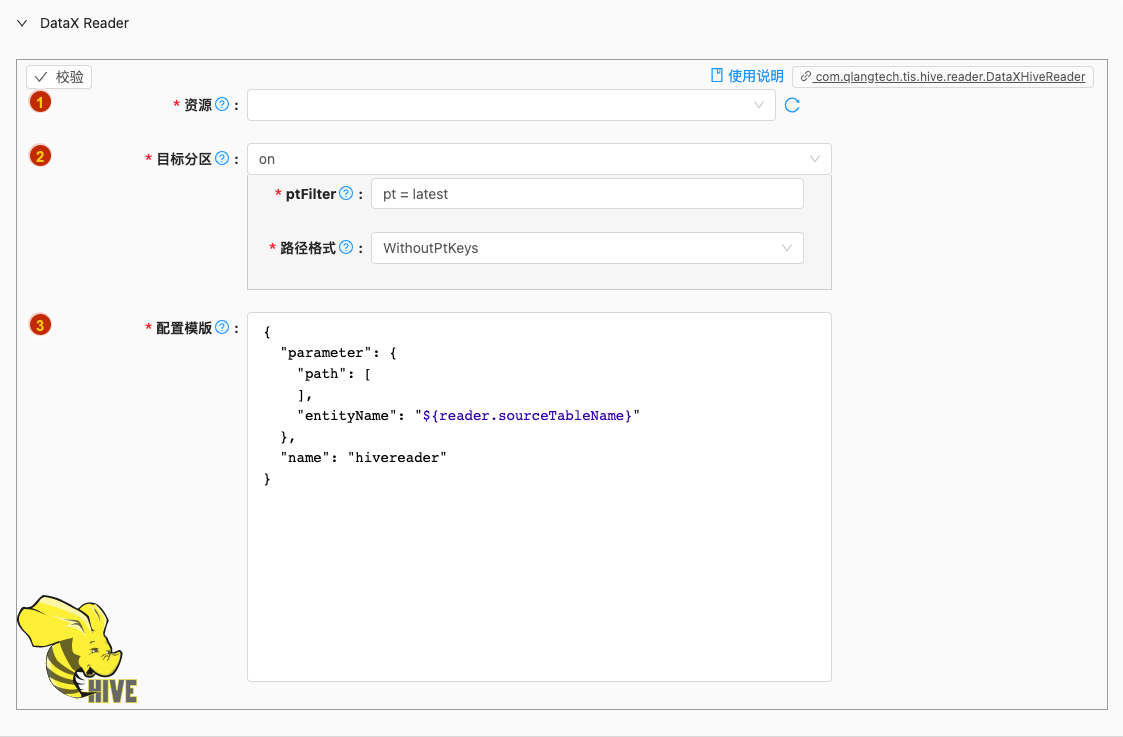Click the red step 1 badge
The height and width of the screenshot is (737, 1123).
tap(40, 102)
